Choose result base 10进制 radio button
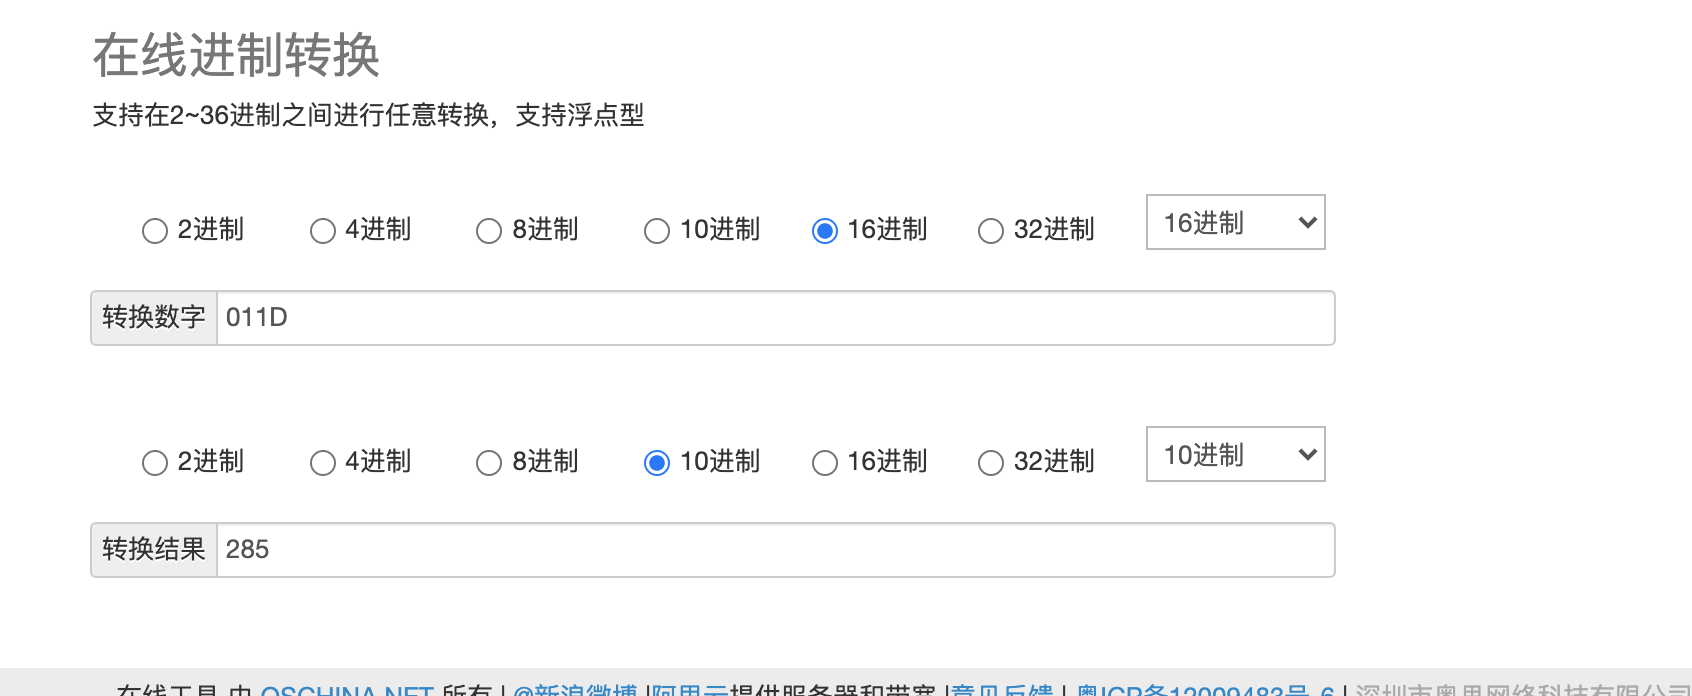This screenshot has width=1692, height=696. pyautogui.click(x=657, y=463)
